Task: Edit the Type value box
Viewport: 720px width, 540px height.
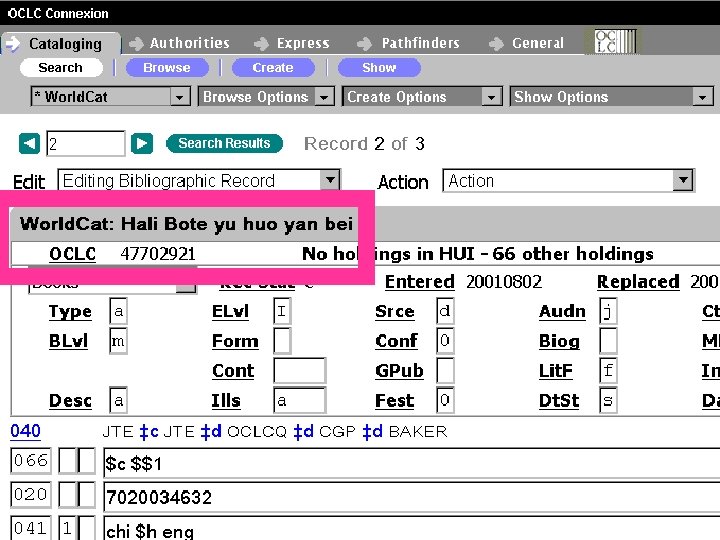Action: (x=118, y=311)
